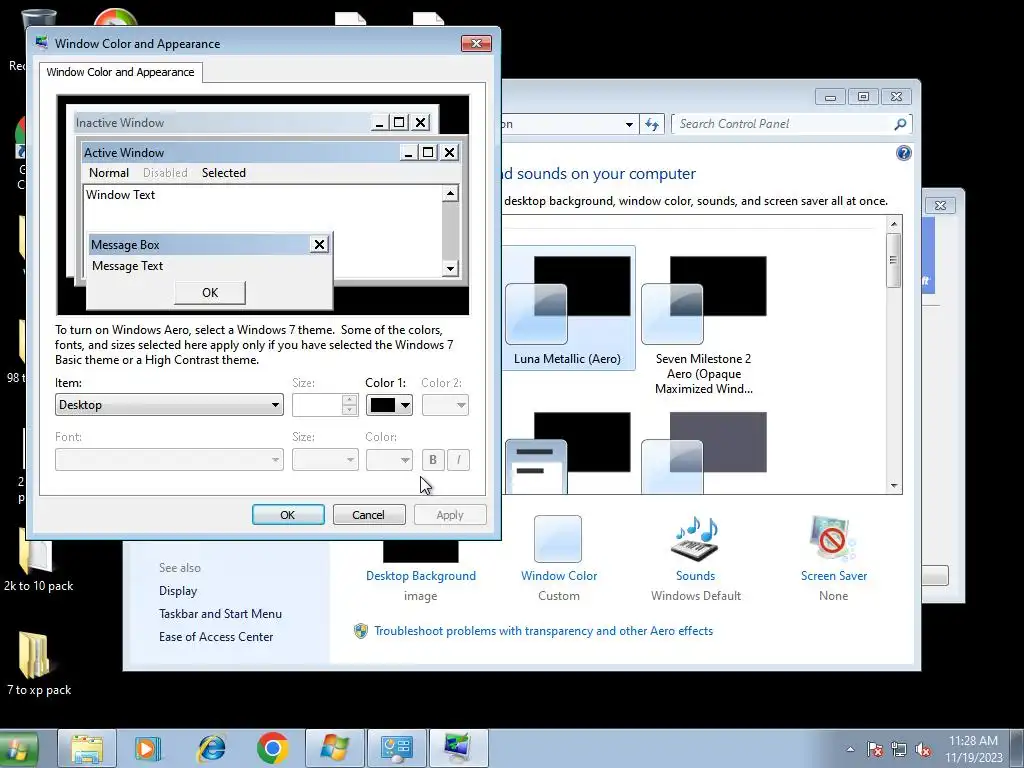Open the font Size dropdown
Viewport: 1024px width, 768px height.
[x=325, y=460]
